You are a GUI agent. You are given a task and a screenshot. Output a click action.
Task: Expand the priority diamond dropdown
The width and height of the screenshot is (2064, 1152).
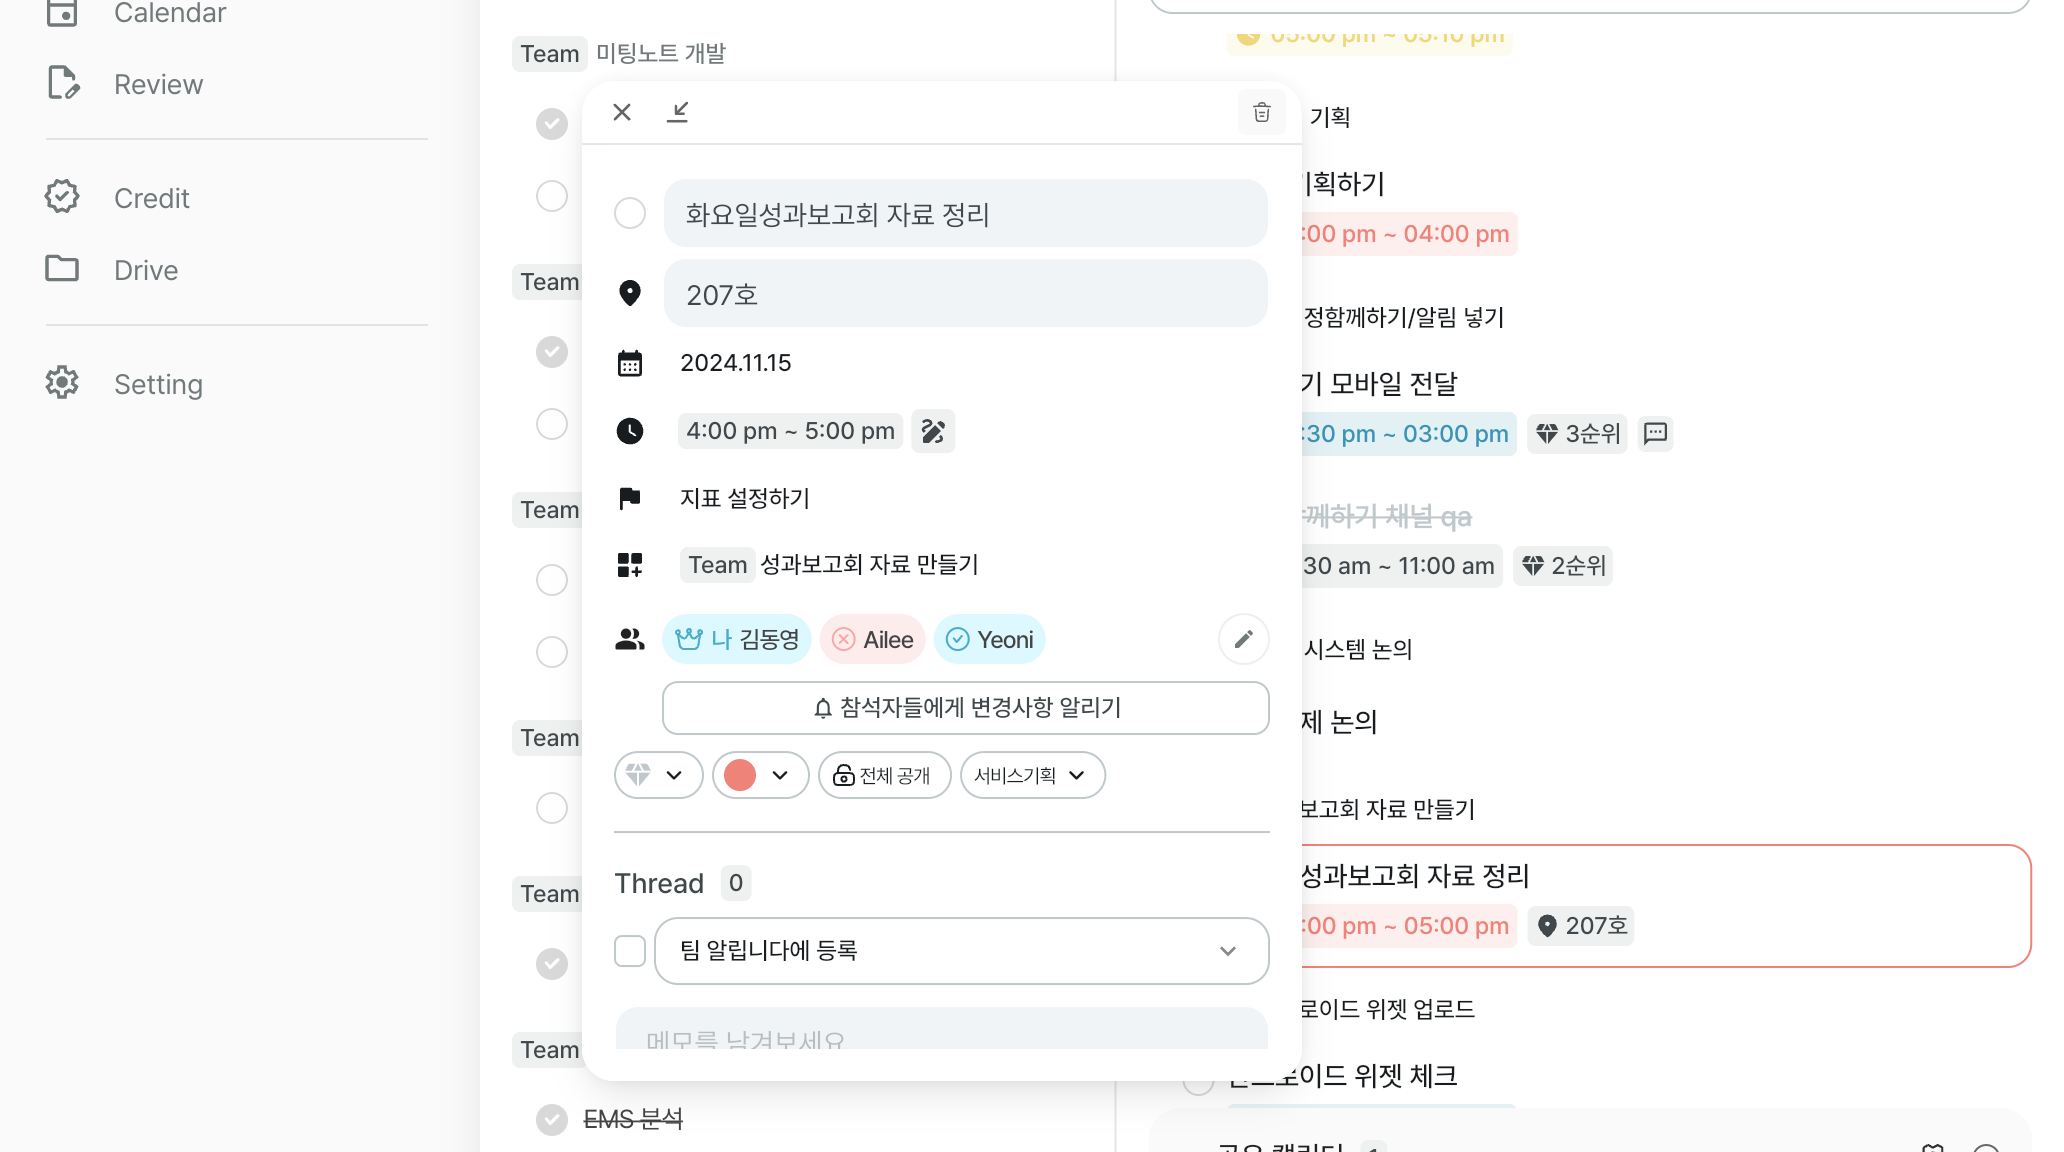[658, 775]
